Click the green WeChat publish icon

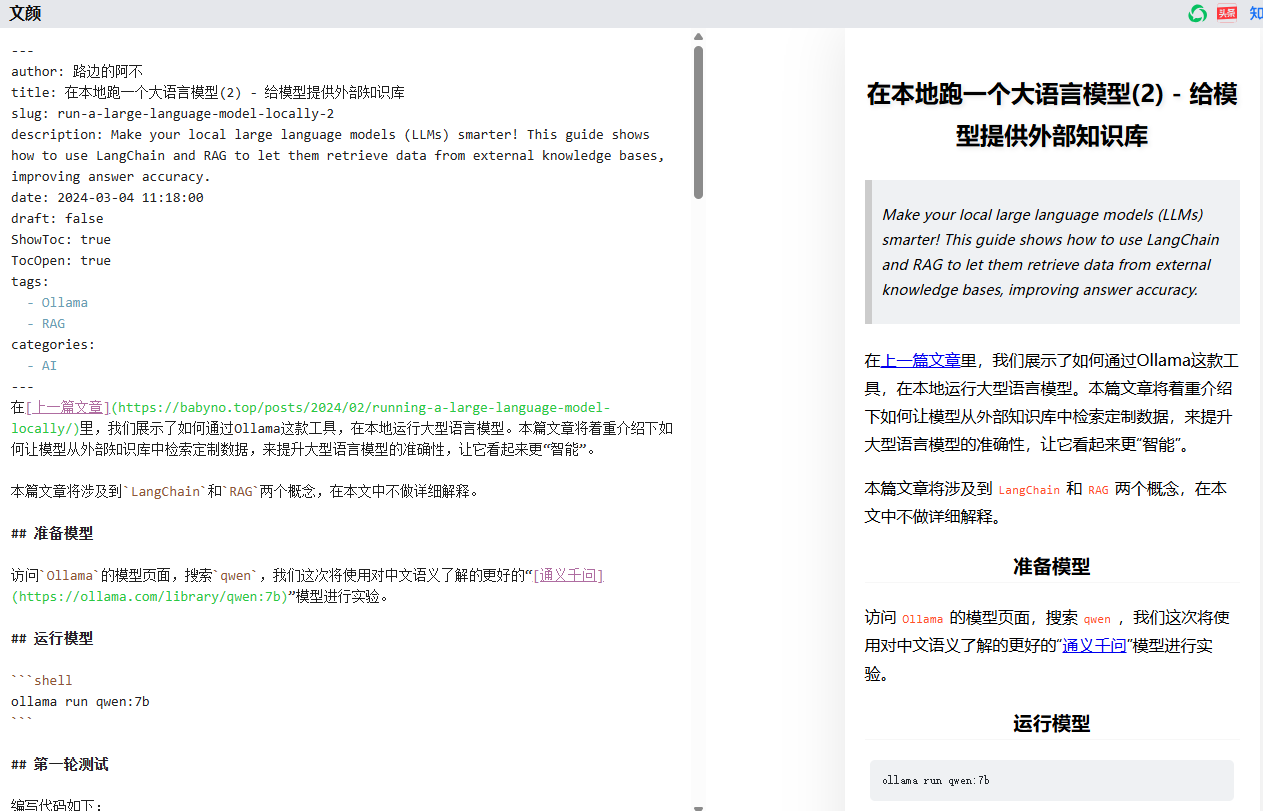[1197, 13]
